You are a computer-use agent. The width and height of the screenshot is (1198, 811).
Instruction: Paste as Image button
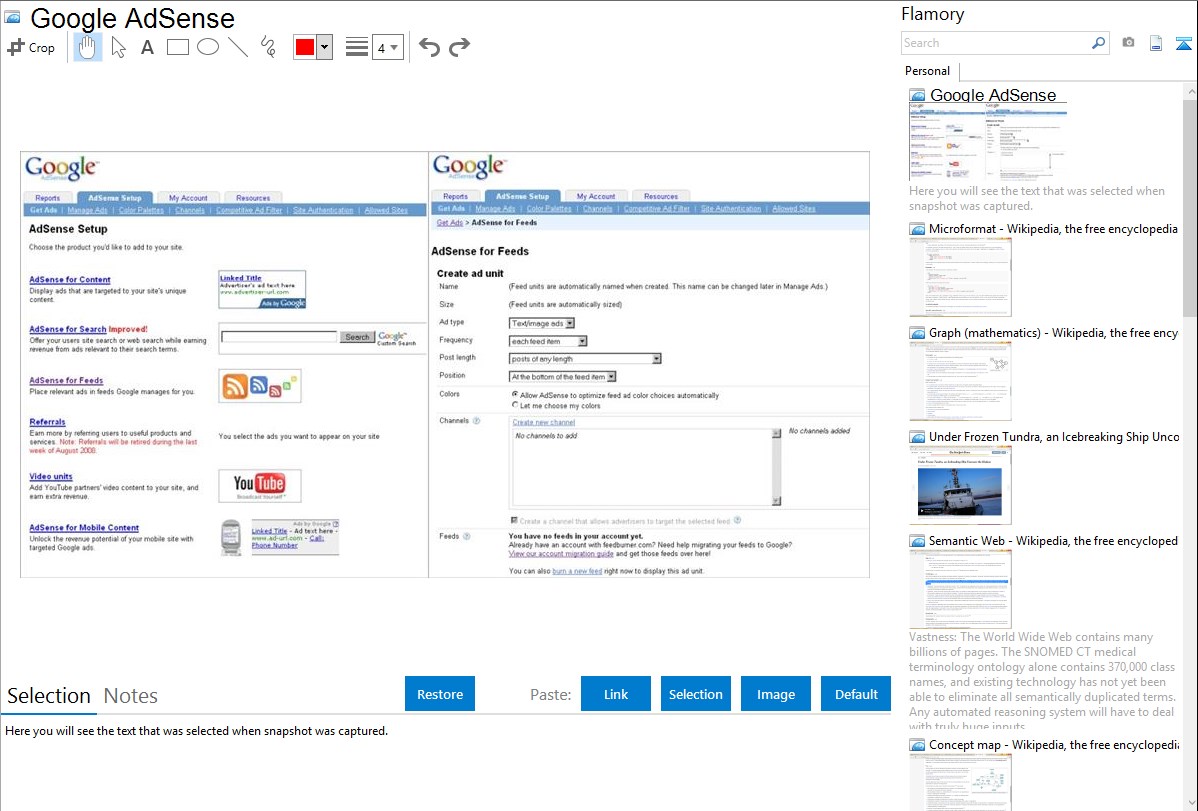[775, 694]
